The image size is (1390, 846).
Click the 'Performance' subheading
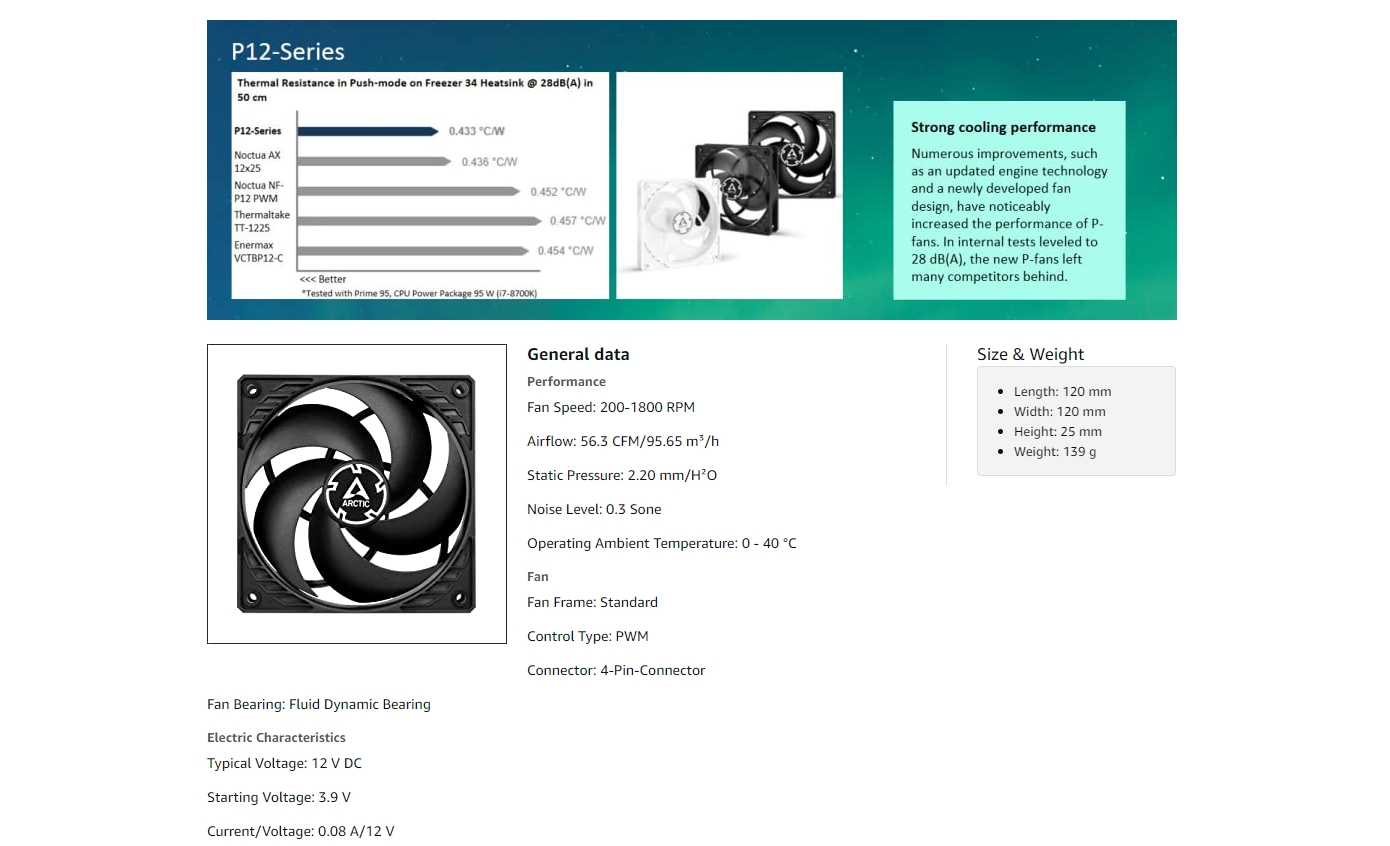coord(566,381)
